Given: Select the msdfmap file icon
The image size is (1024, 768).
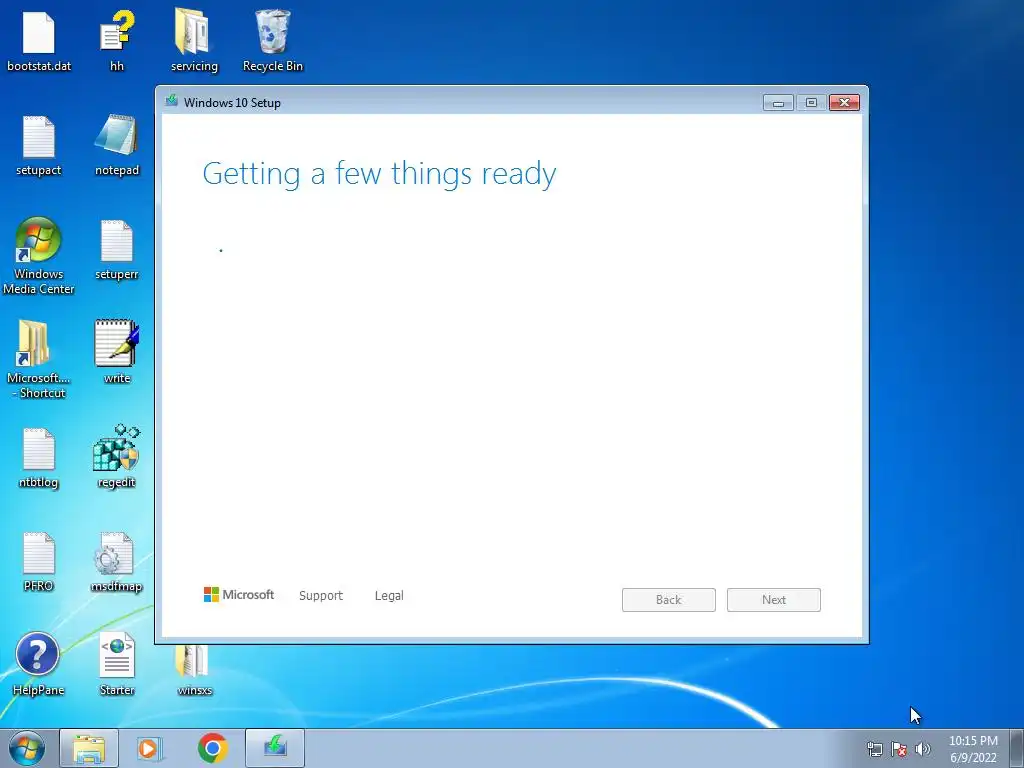Looking at the screenshot, I should tap(117, 562).
